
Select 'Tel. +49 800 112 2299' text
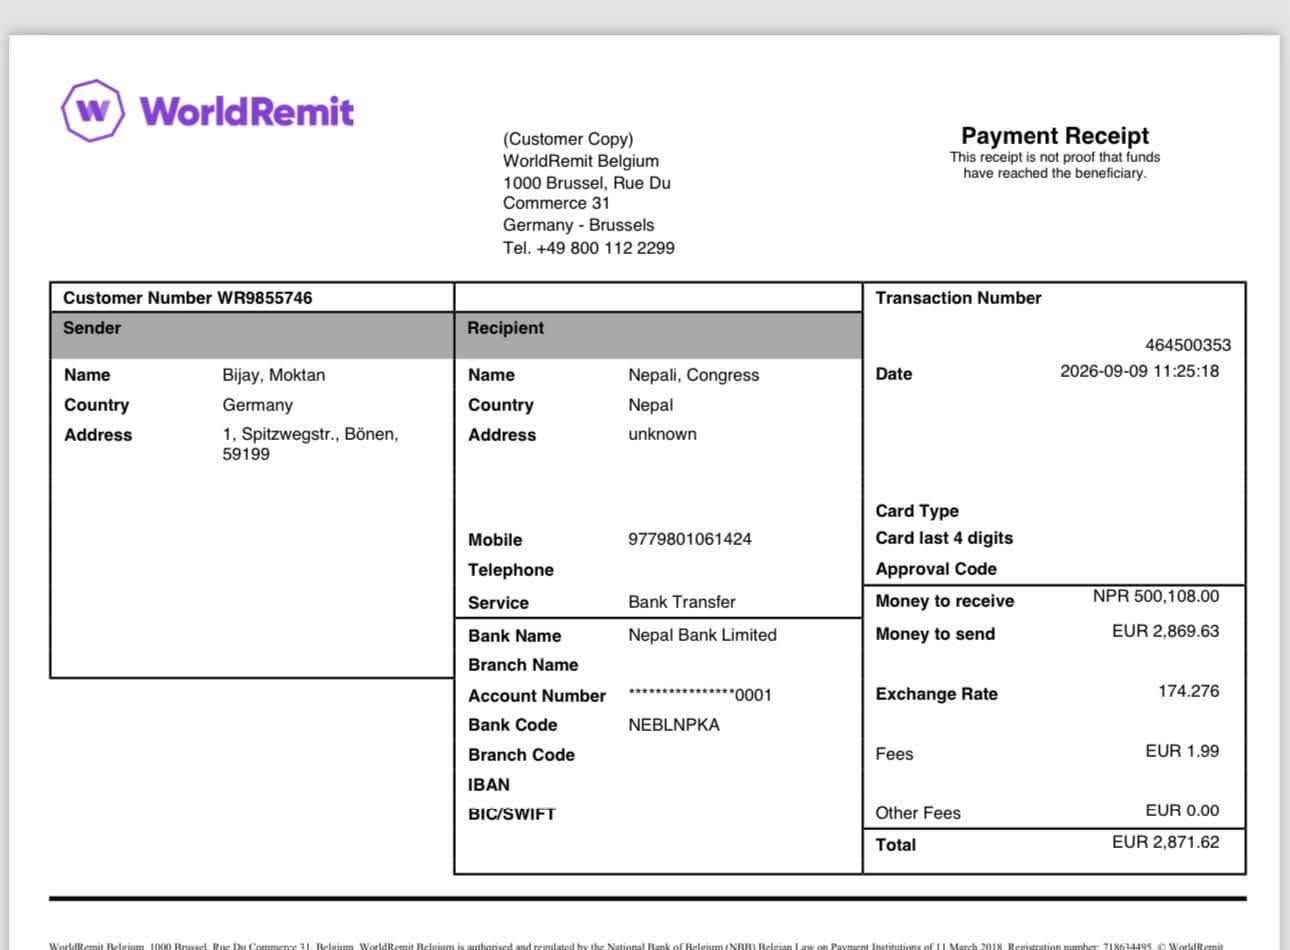589,247
